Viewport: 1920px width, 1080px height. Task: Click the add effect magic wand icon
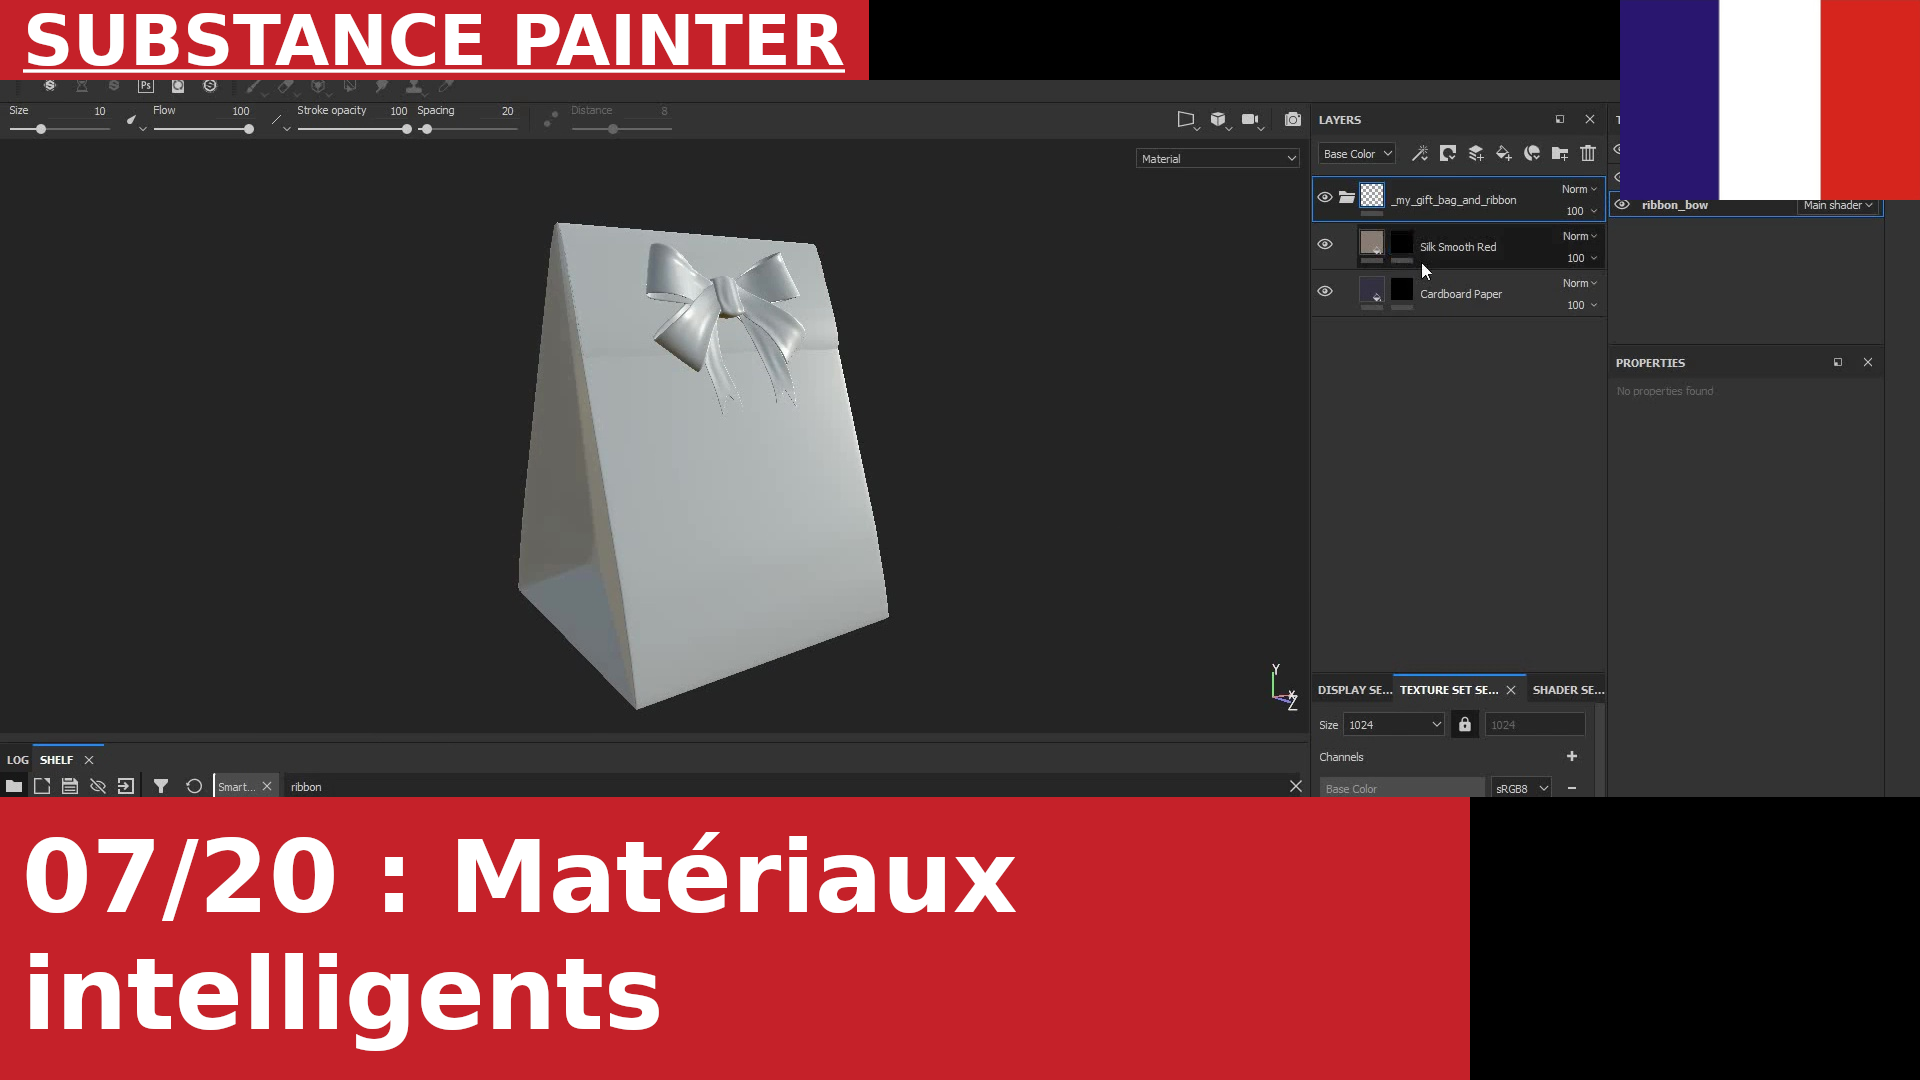(x=1419, y=153)
